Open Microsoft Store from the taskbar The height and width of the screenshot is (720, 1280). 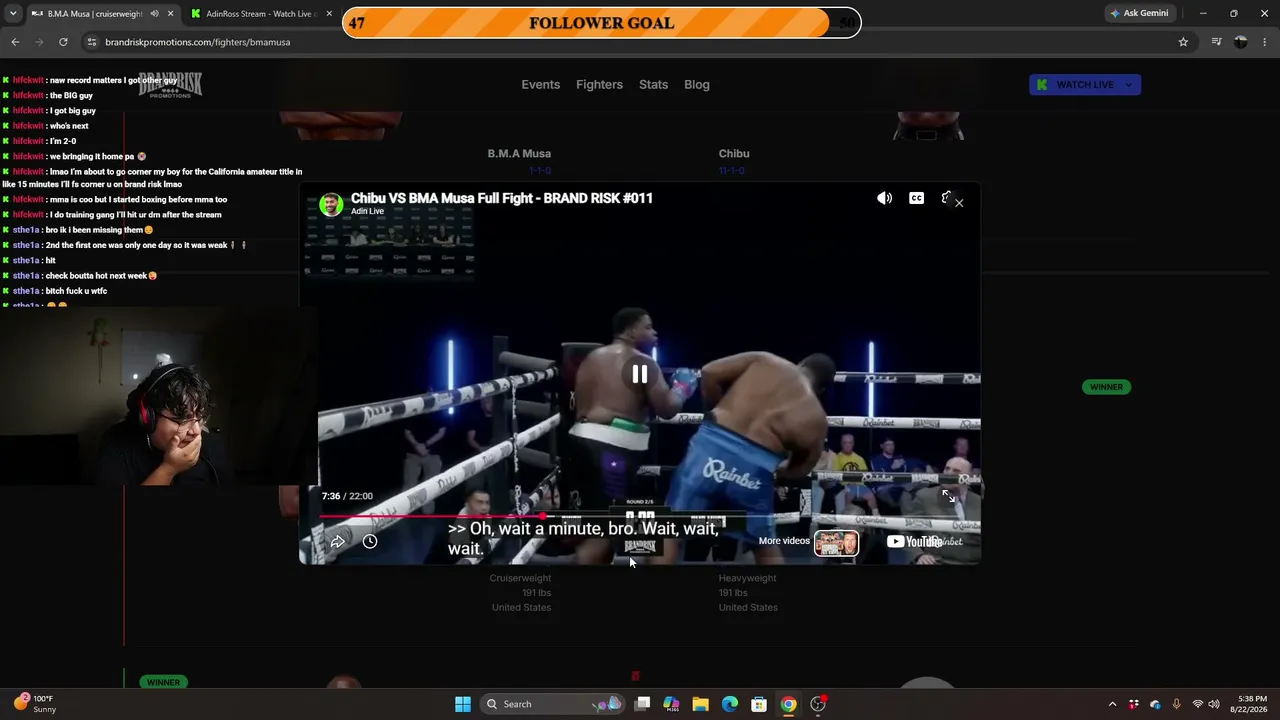[x=759, y=704]
